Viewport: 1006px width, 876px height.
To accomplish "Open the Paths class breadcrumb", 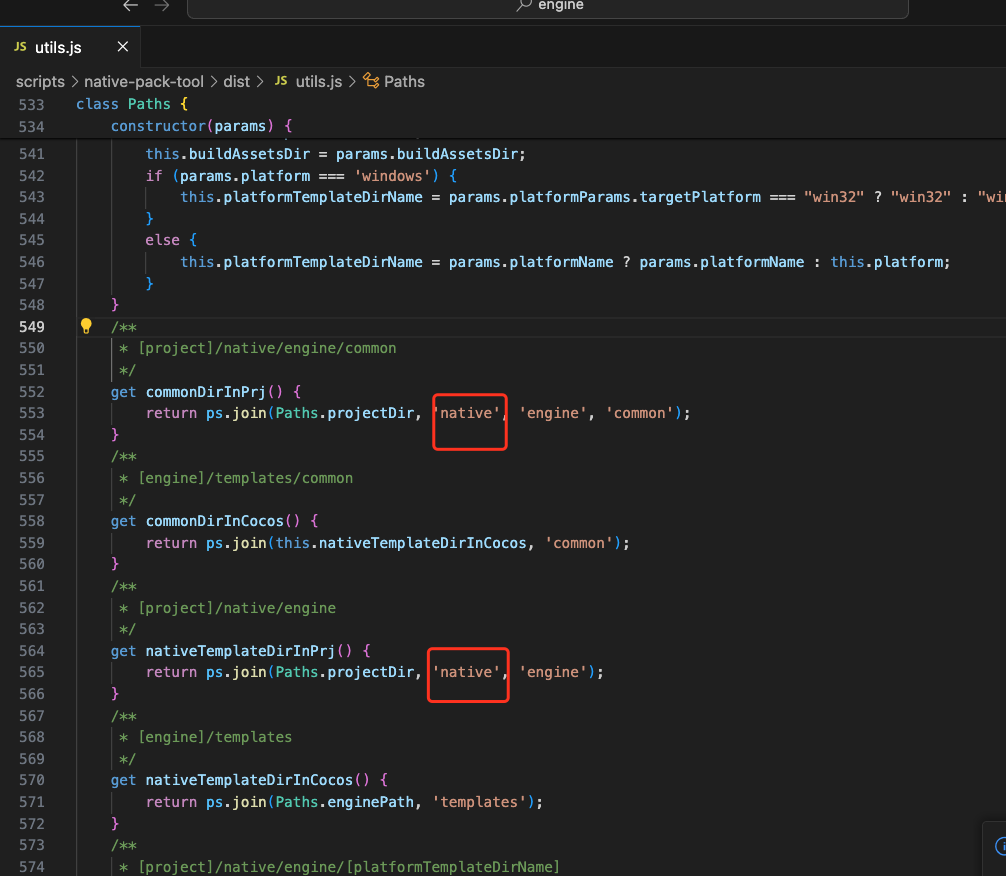I will [x=404, y=82].
